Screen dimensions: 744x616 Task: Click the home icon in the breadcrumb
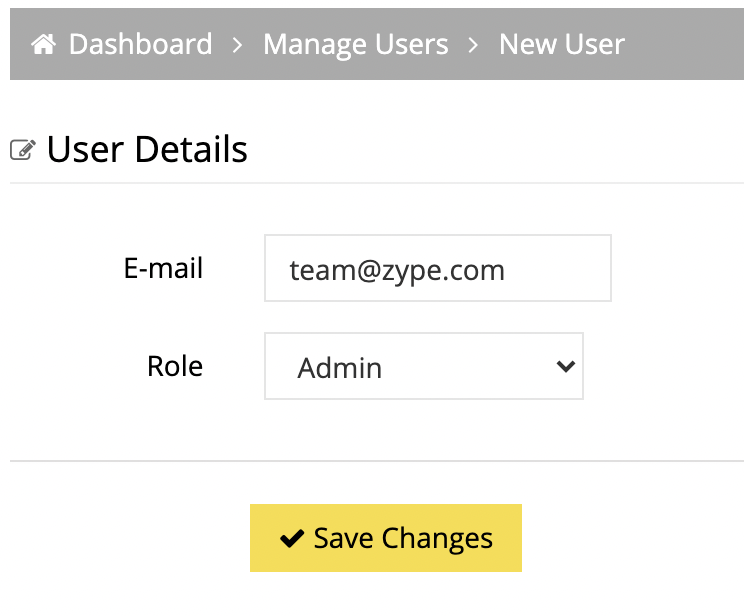click(43, 44)
